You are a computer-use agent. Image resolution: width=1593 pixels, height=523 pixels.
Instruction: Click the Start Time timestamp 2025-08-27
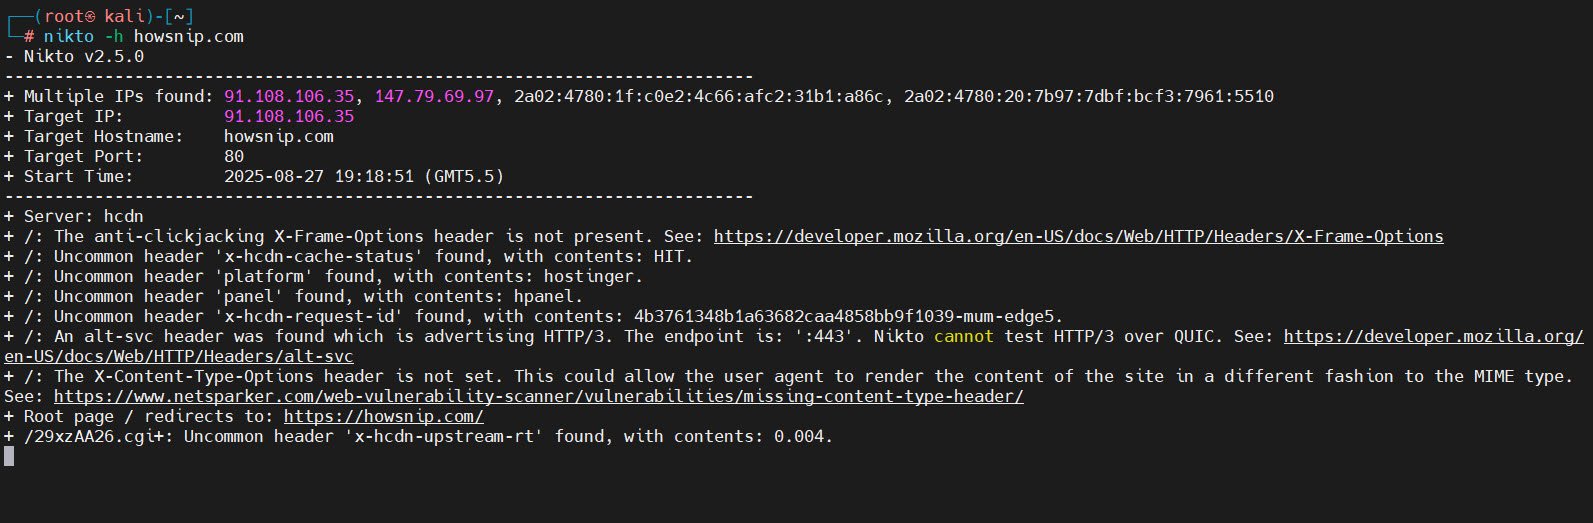(x=274, y=177)
